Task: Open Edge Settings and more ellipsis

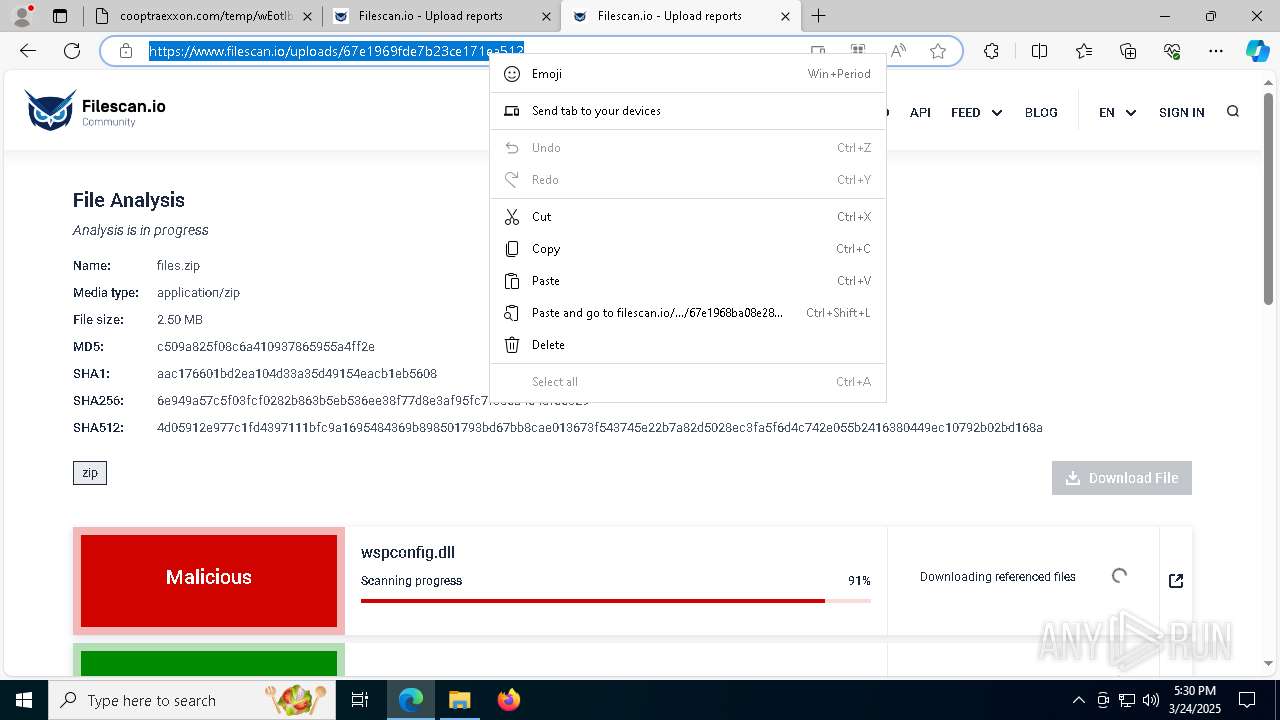Action: (1216, 51)
